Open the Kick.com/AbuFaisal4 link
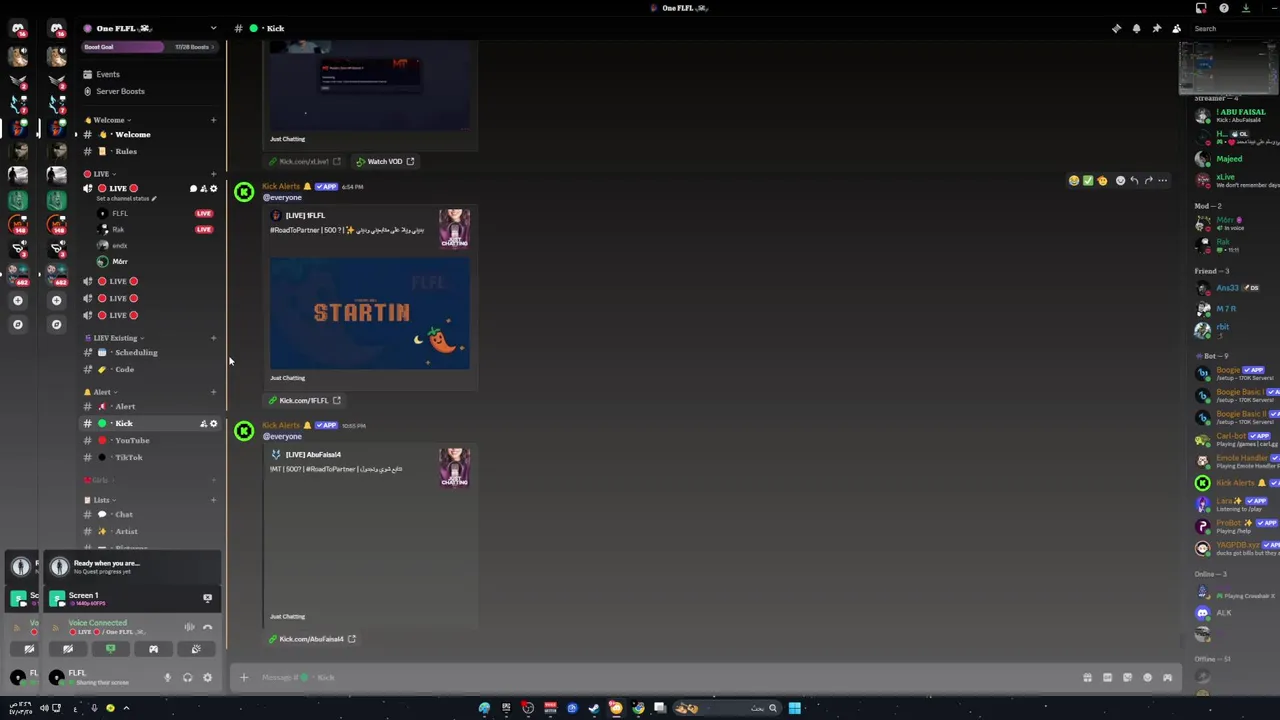 coord(311,639)
